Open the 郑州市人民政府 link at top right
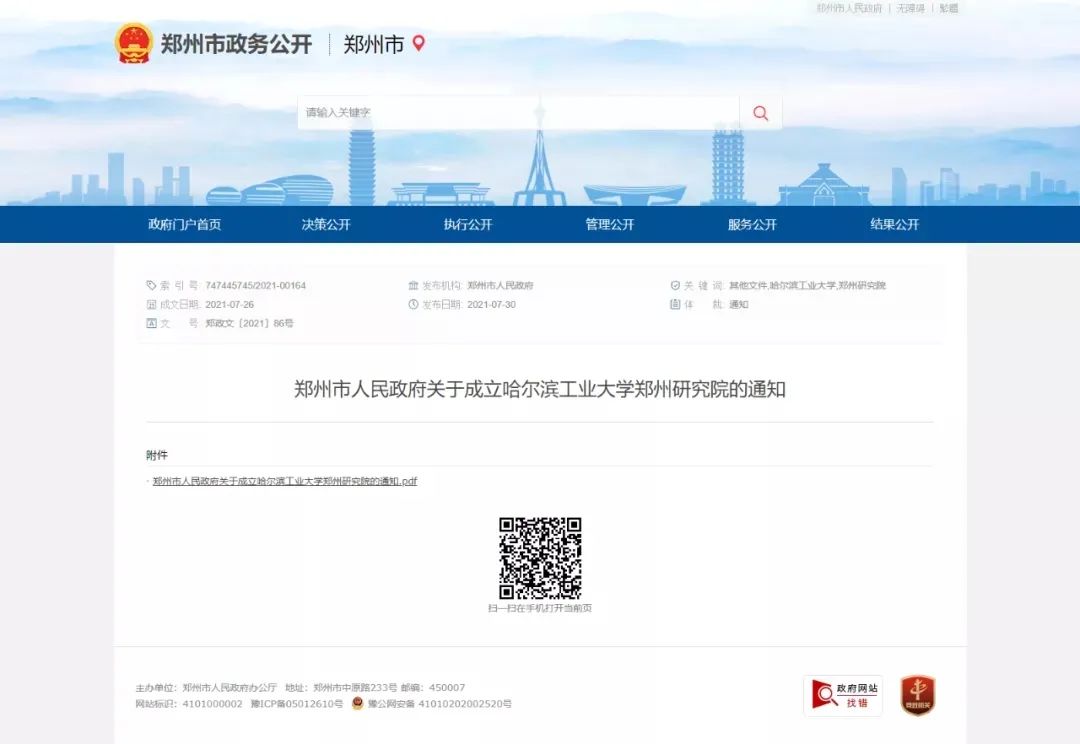The image size is (1080, 744). (x=849, y=8)
